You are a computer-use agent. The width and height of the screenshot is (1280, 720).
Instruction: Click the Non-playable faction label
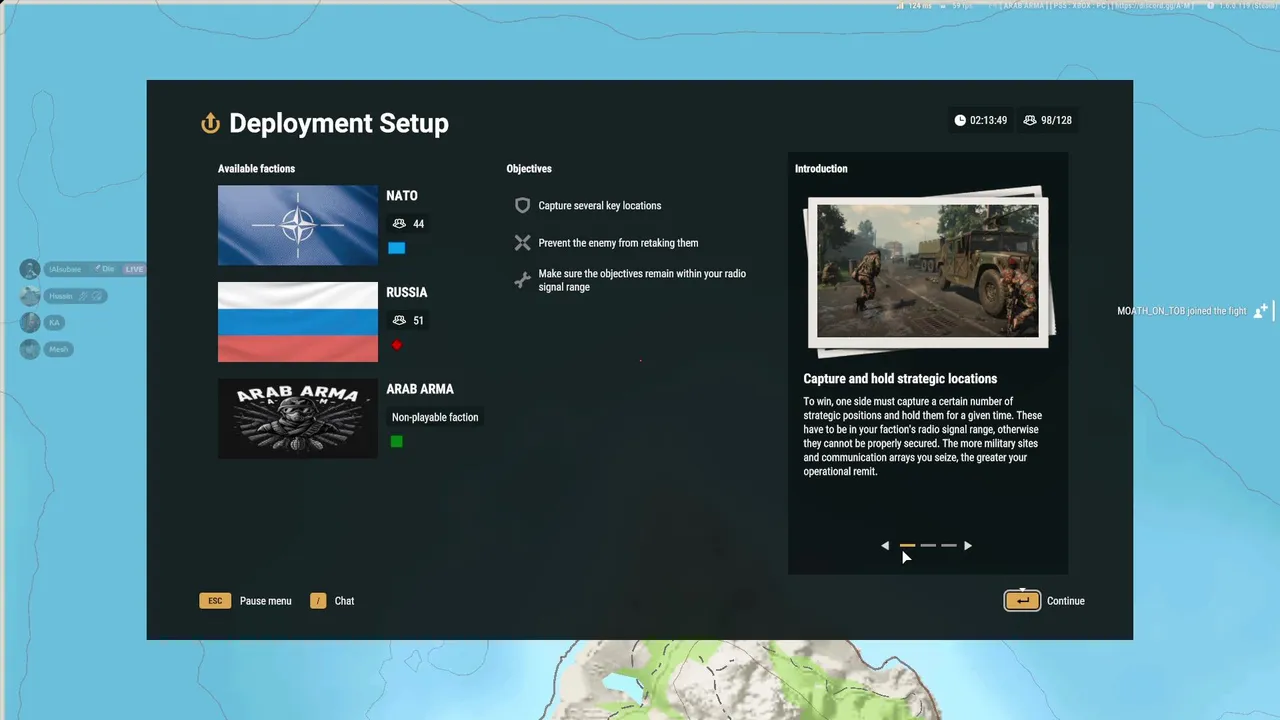pyautogui.click(x=435, y=417)
